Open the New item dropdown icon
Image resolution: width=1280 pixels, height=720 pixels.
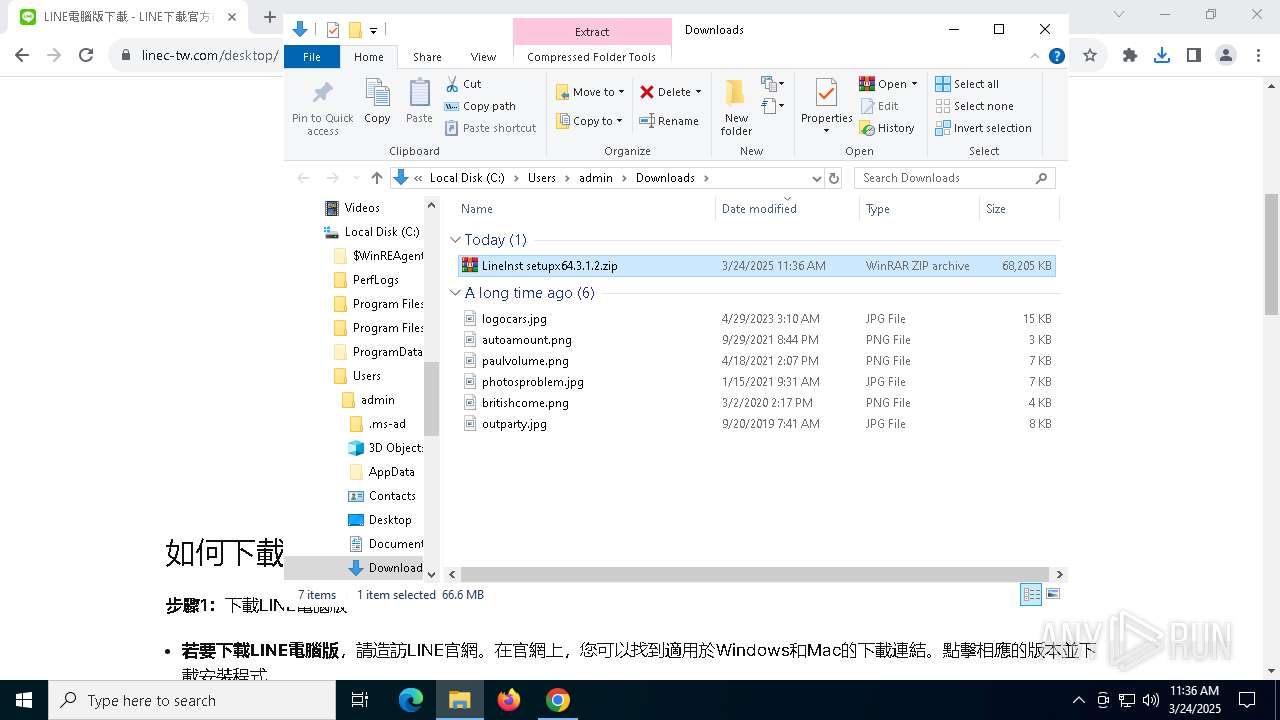click(772, 84)
